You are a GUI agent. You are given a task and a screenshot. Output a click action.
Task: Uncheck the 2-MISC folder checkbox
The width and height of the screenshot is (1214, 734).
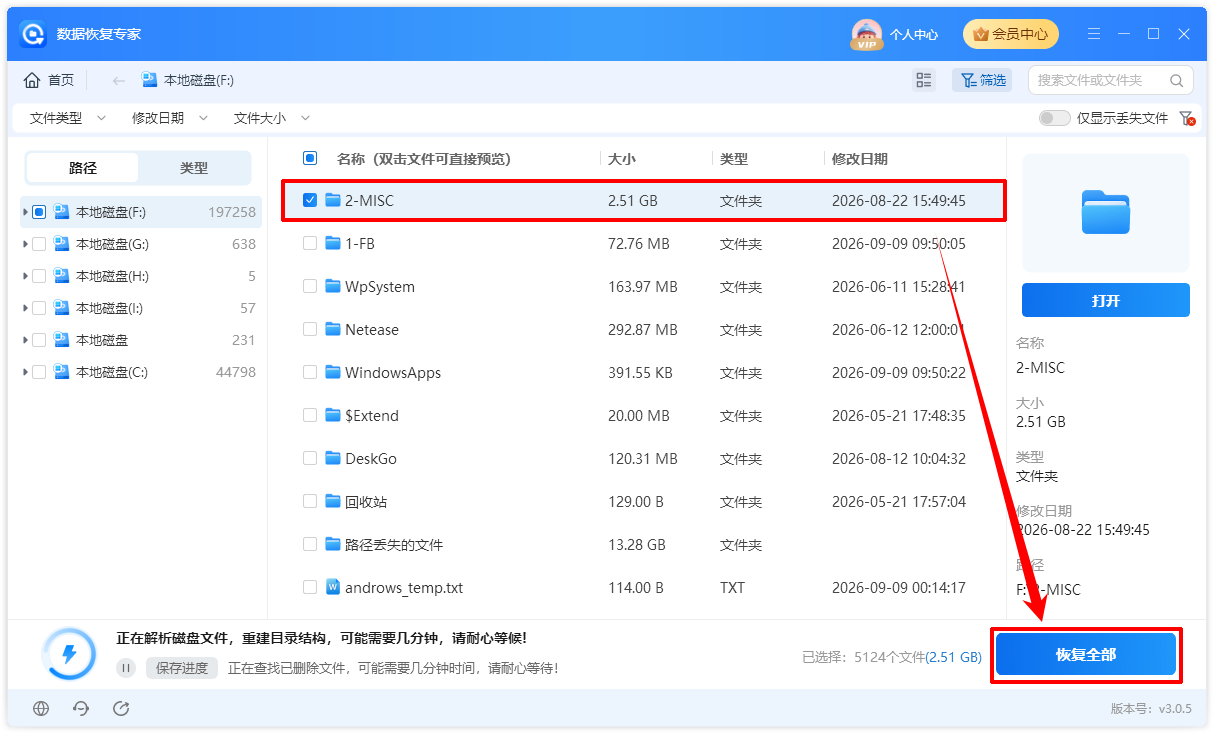(310, 200)
